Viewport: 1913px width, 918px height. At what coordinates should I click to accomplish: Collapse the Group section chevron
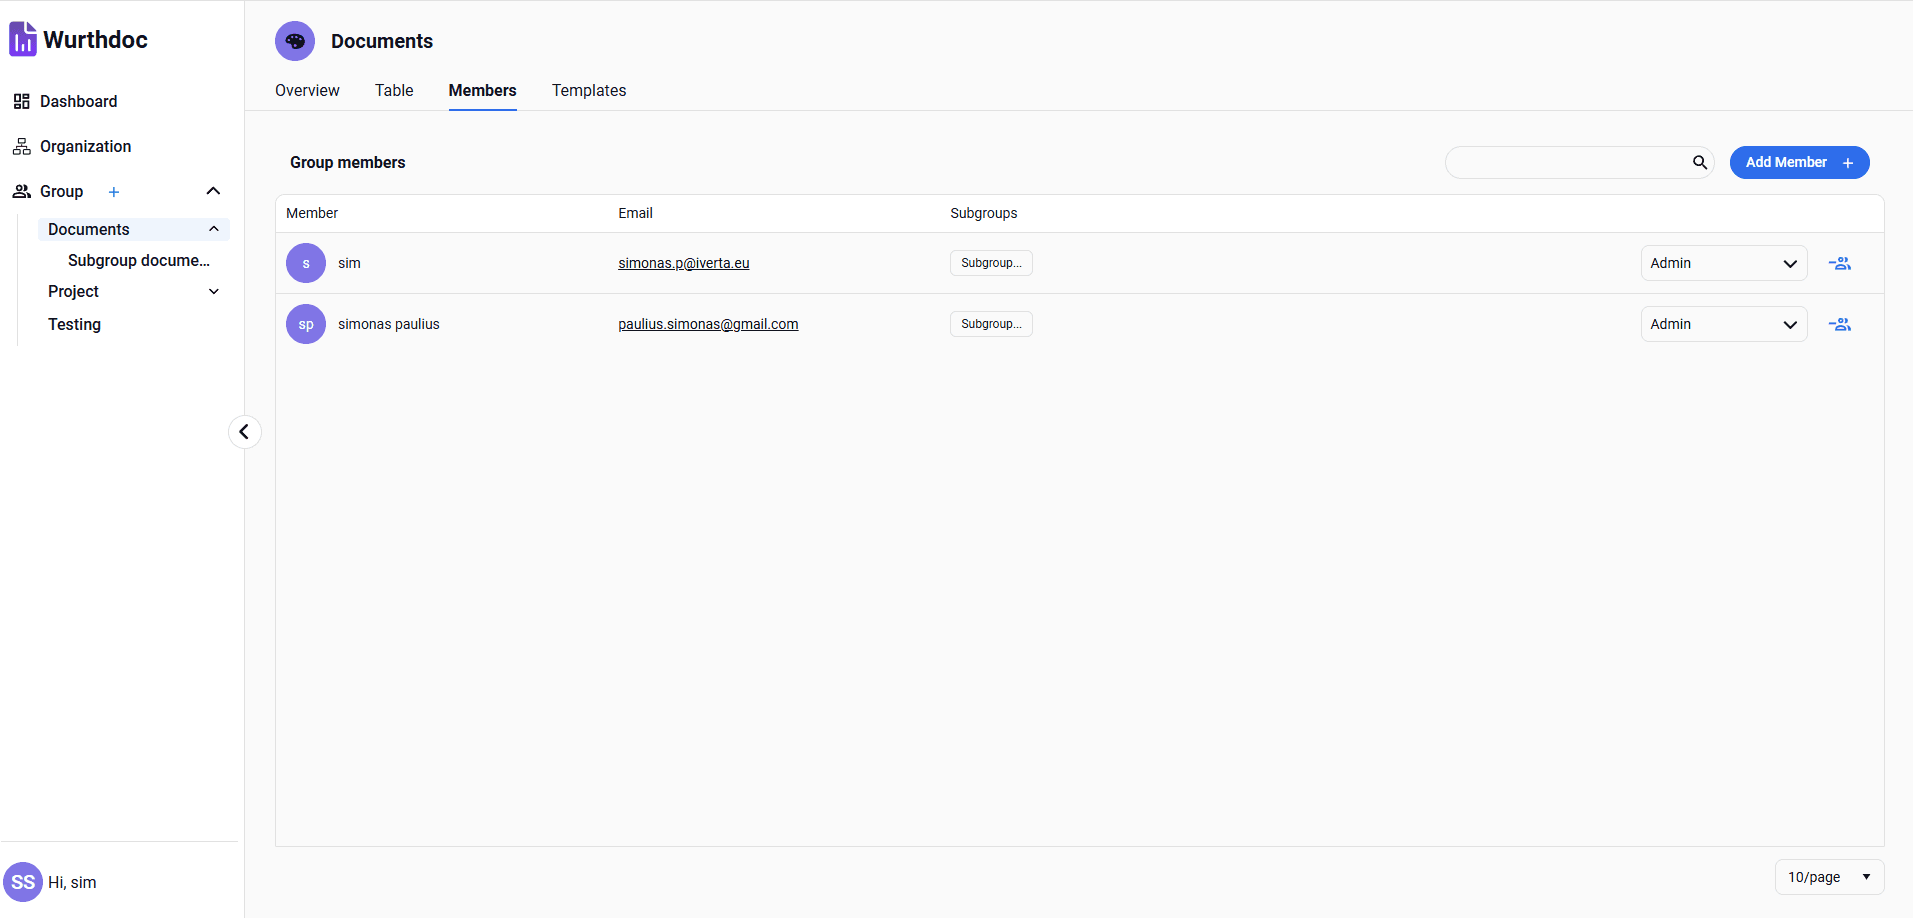coord(213,192)
